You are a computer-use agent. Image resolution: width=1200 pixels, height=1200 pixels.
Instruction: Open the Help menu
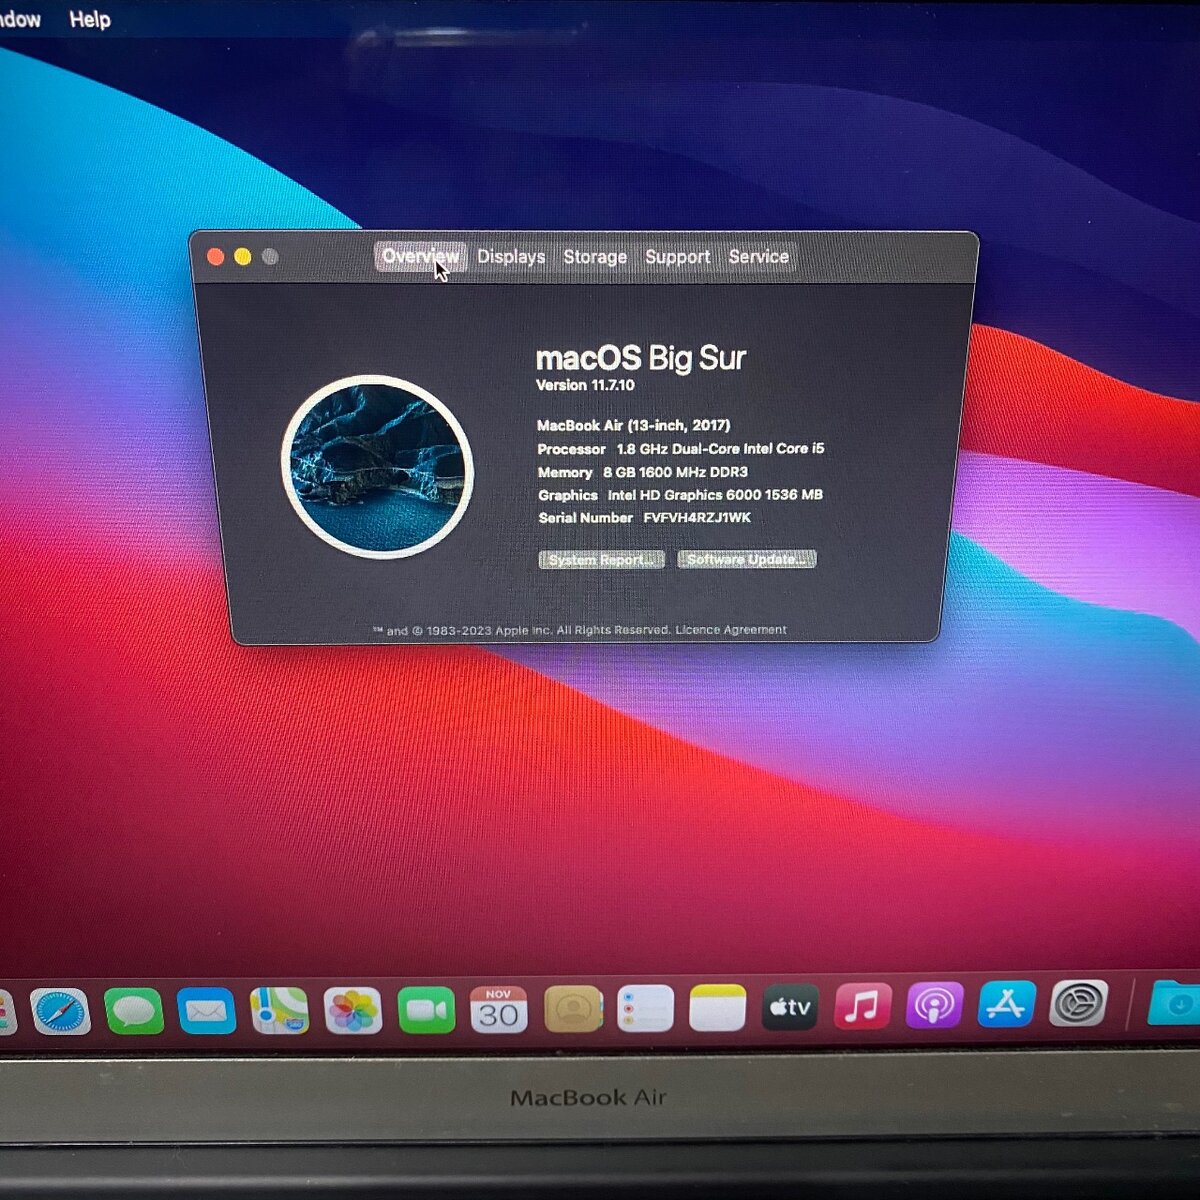(x=90, y=20)
